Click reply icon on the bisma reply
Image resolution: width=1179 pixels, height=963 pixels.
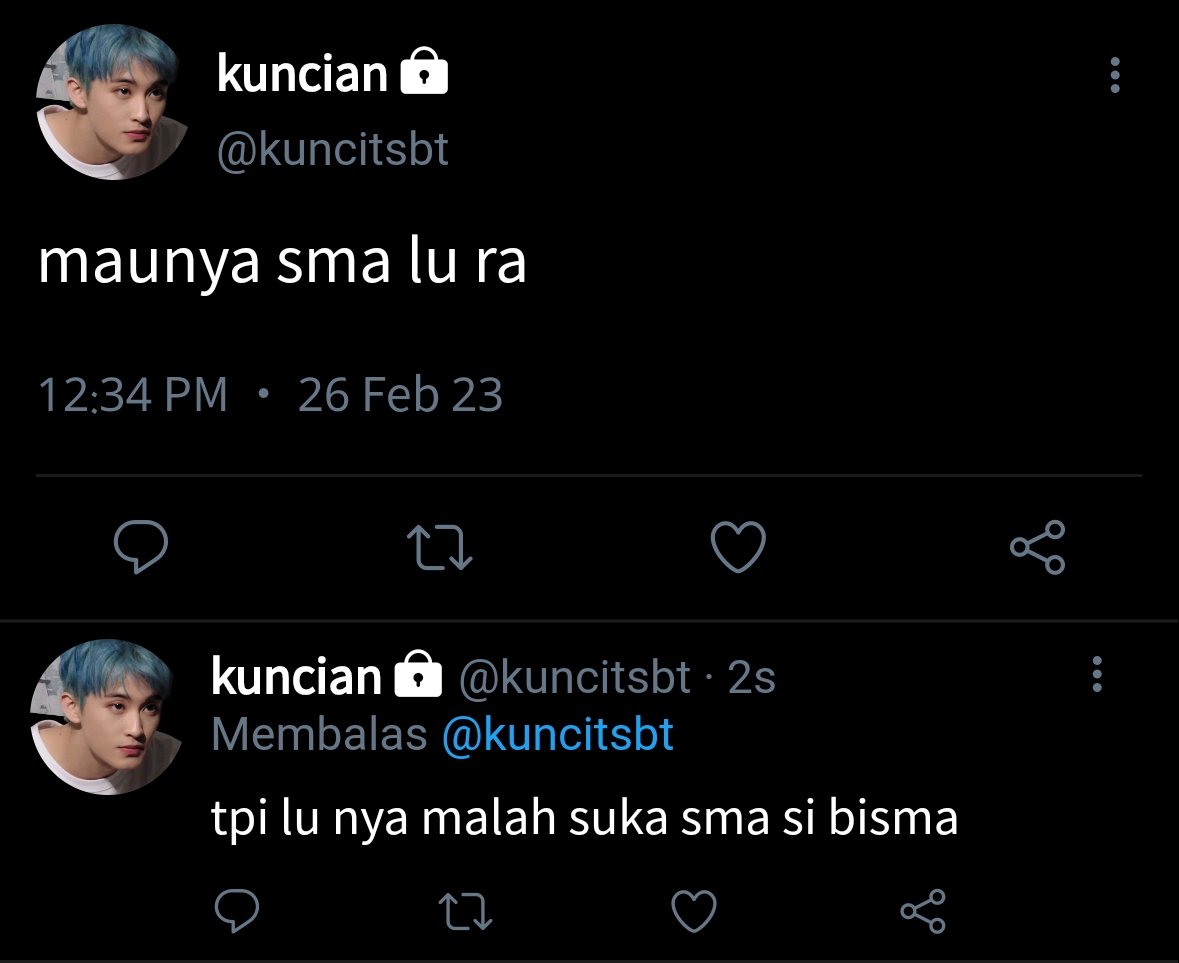pyautogui.click(x=237, y=910)
